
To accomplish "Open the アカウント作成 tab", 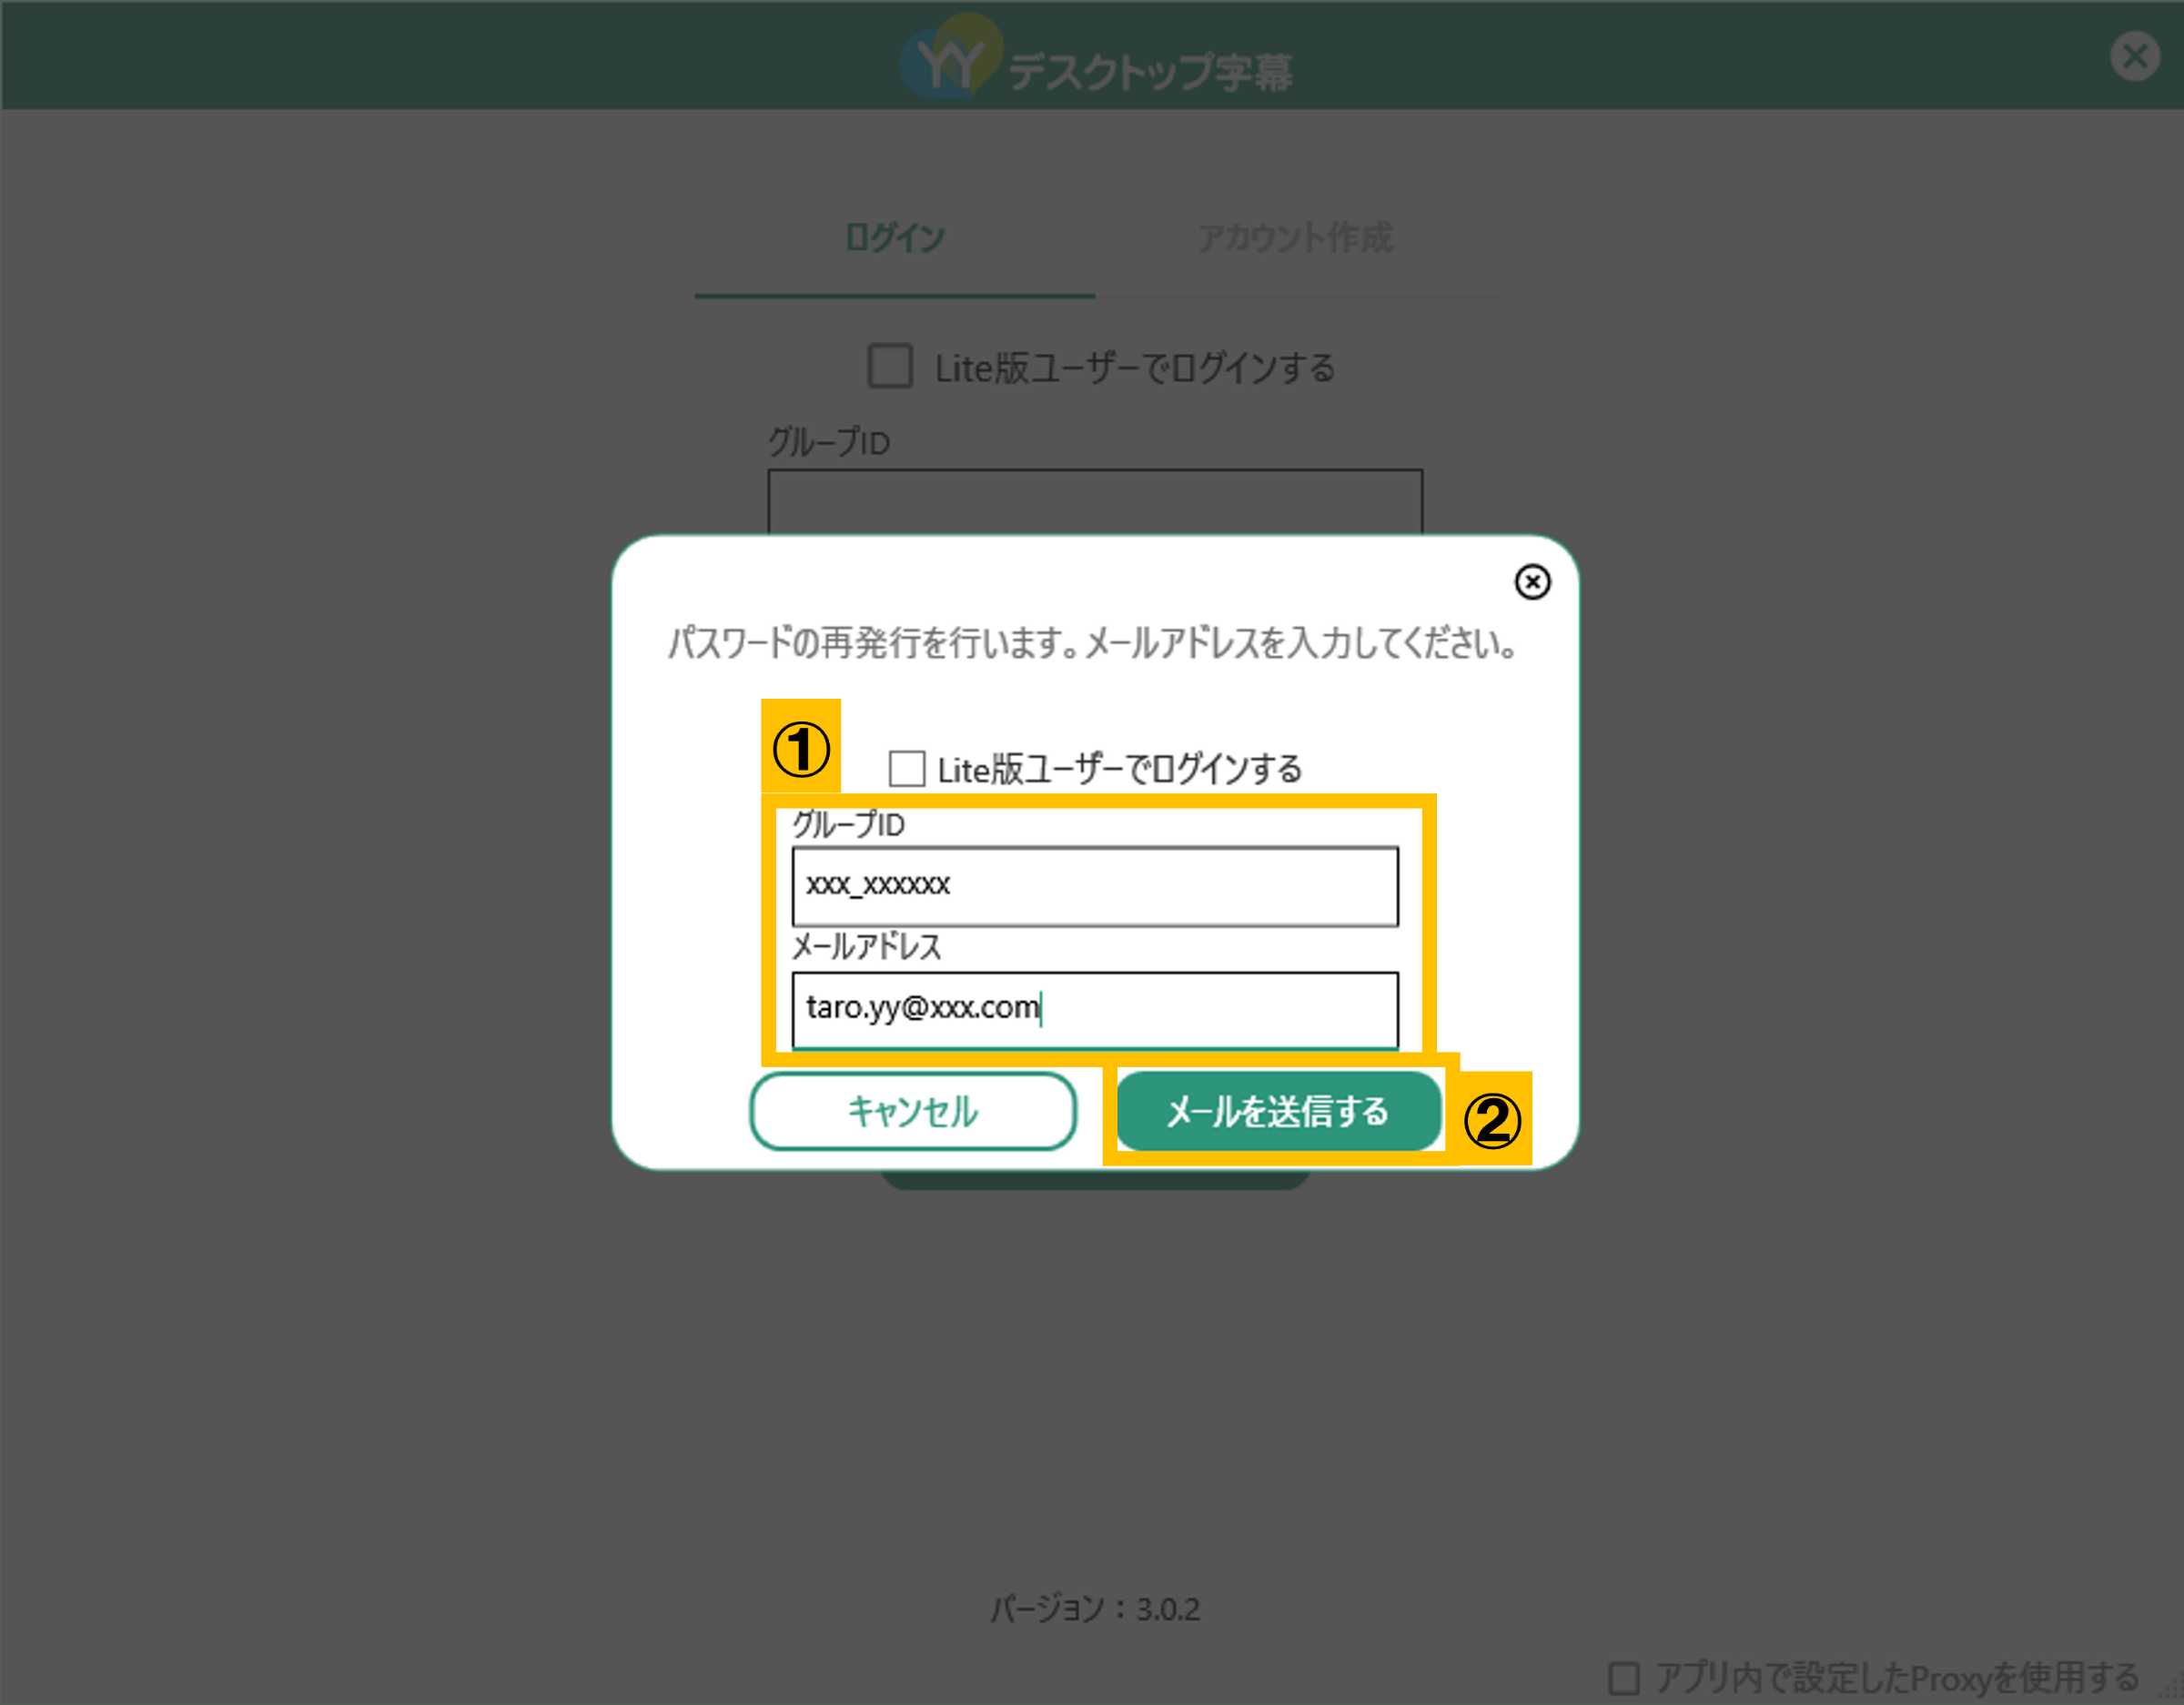I will coord(1295,238).
